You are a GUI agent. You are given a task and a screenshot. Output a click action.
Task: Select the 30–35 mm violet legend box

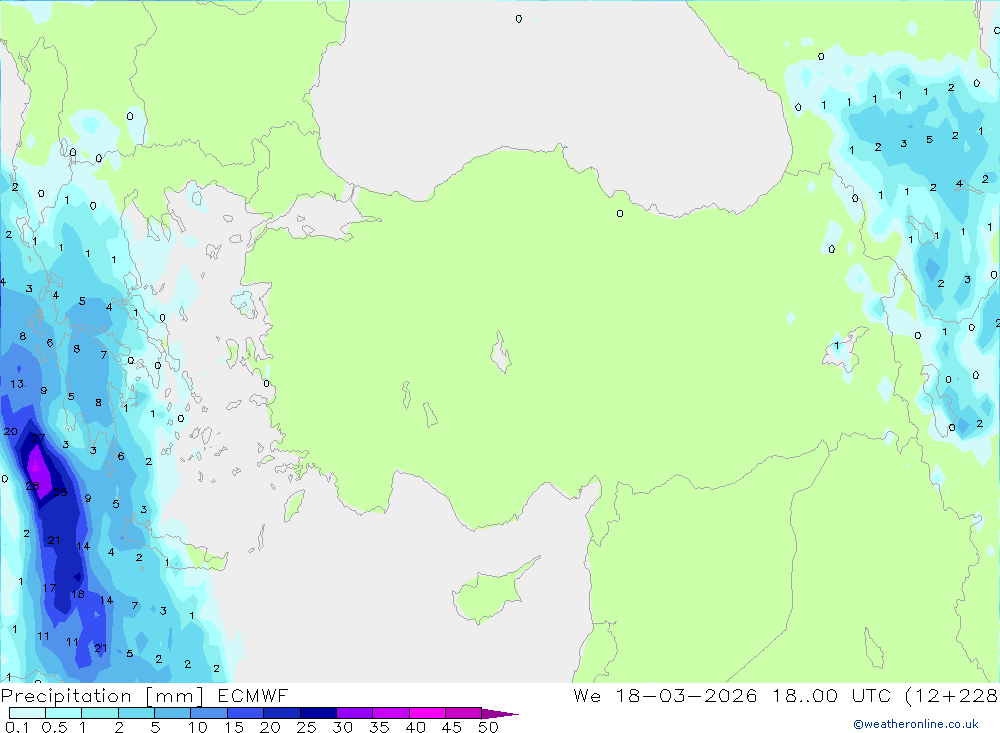click(x=355, y=713)
